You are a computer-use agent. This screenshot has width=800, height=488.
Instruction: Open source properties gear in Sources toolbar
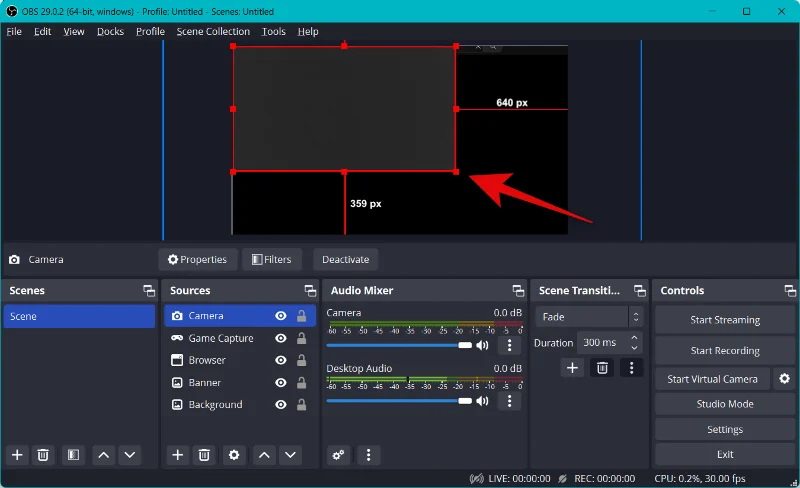point(234,455)
